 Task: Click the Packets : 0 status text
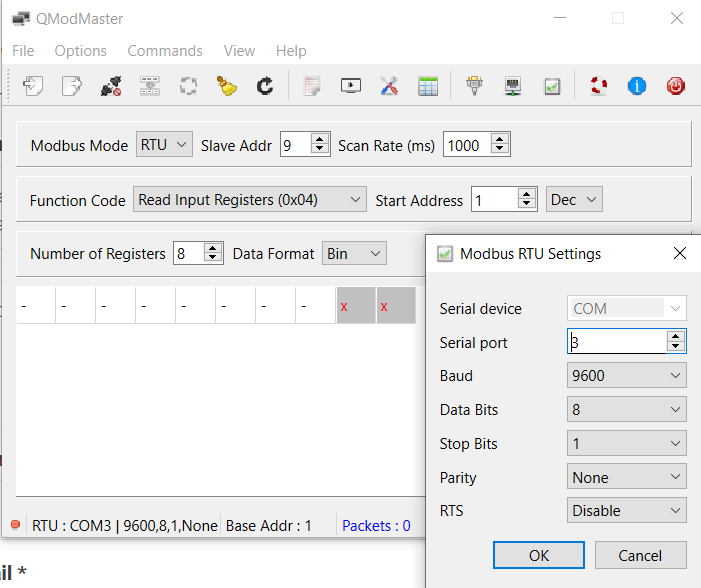[x=376, y=525]
